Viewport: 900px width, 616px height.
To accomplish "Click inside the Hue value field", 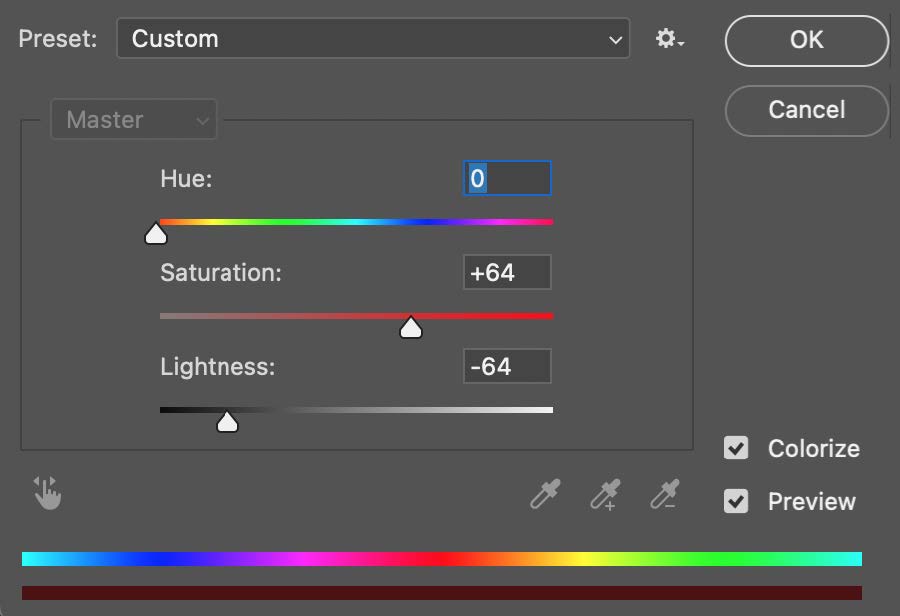I will tap(507, 179).
